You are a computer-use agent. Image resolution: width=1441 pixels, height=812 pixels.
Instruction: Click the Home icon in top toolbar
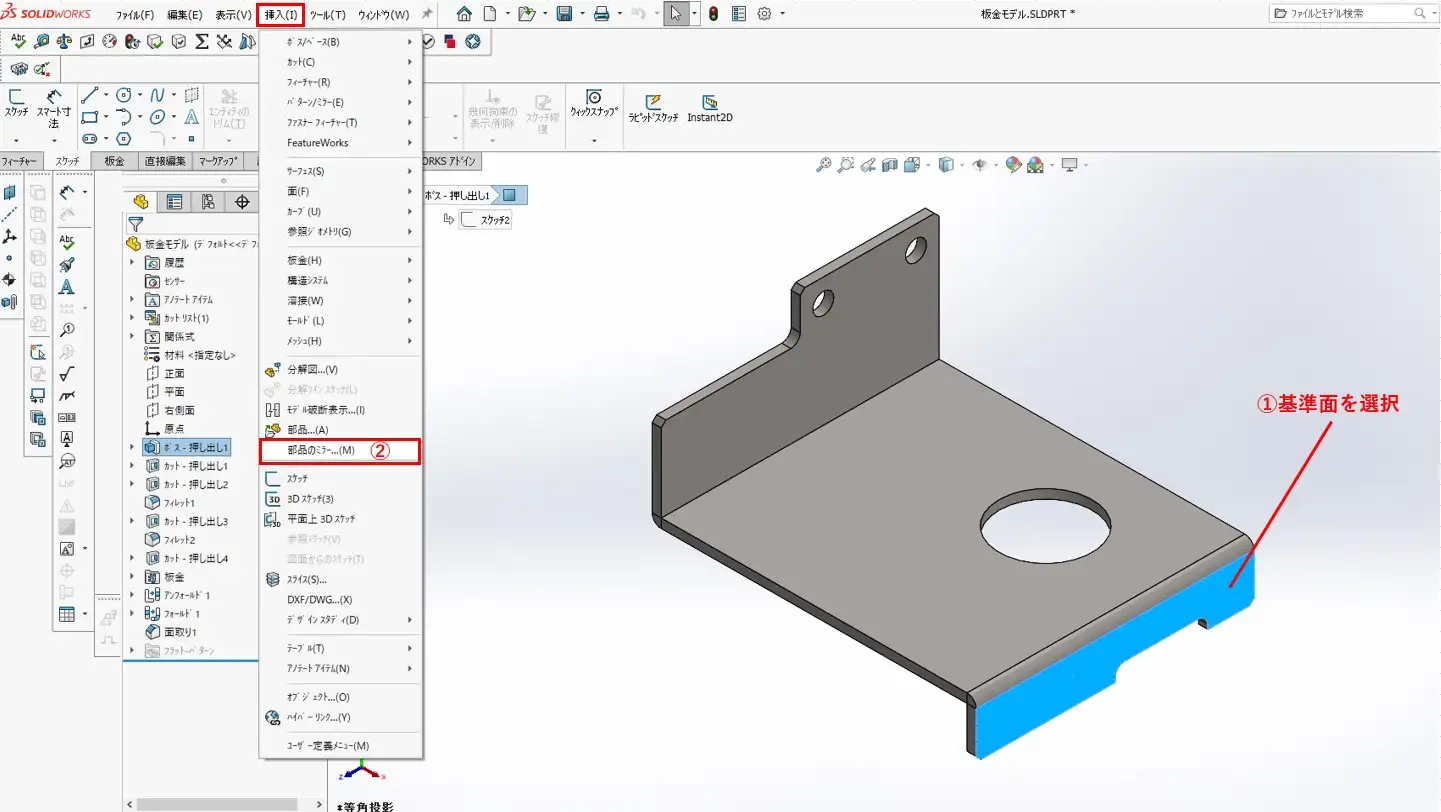[464, 14]
